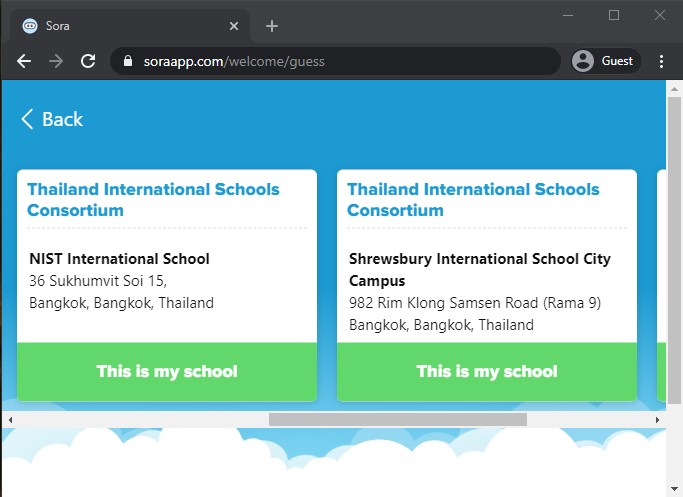Open the Guest profile menu
683x497 pixels.
(606, 61)
